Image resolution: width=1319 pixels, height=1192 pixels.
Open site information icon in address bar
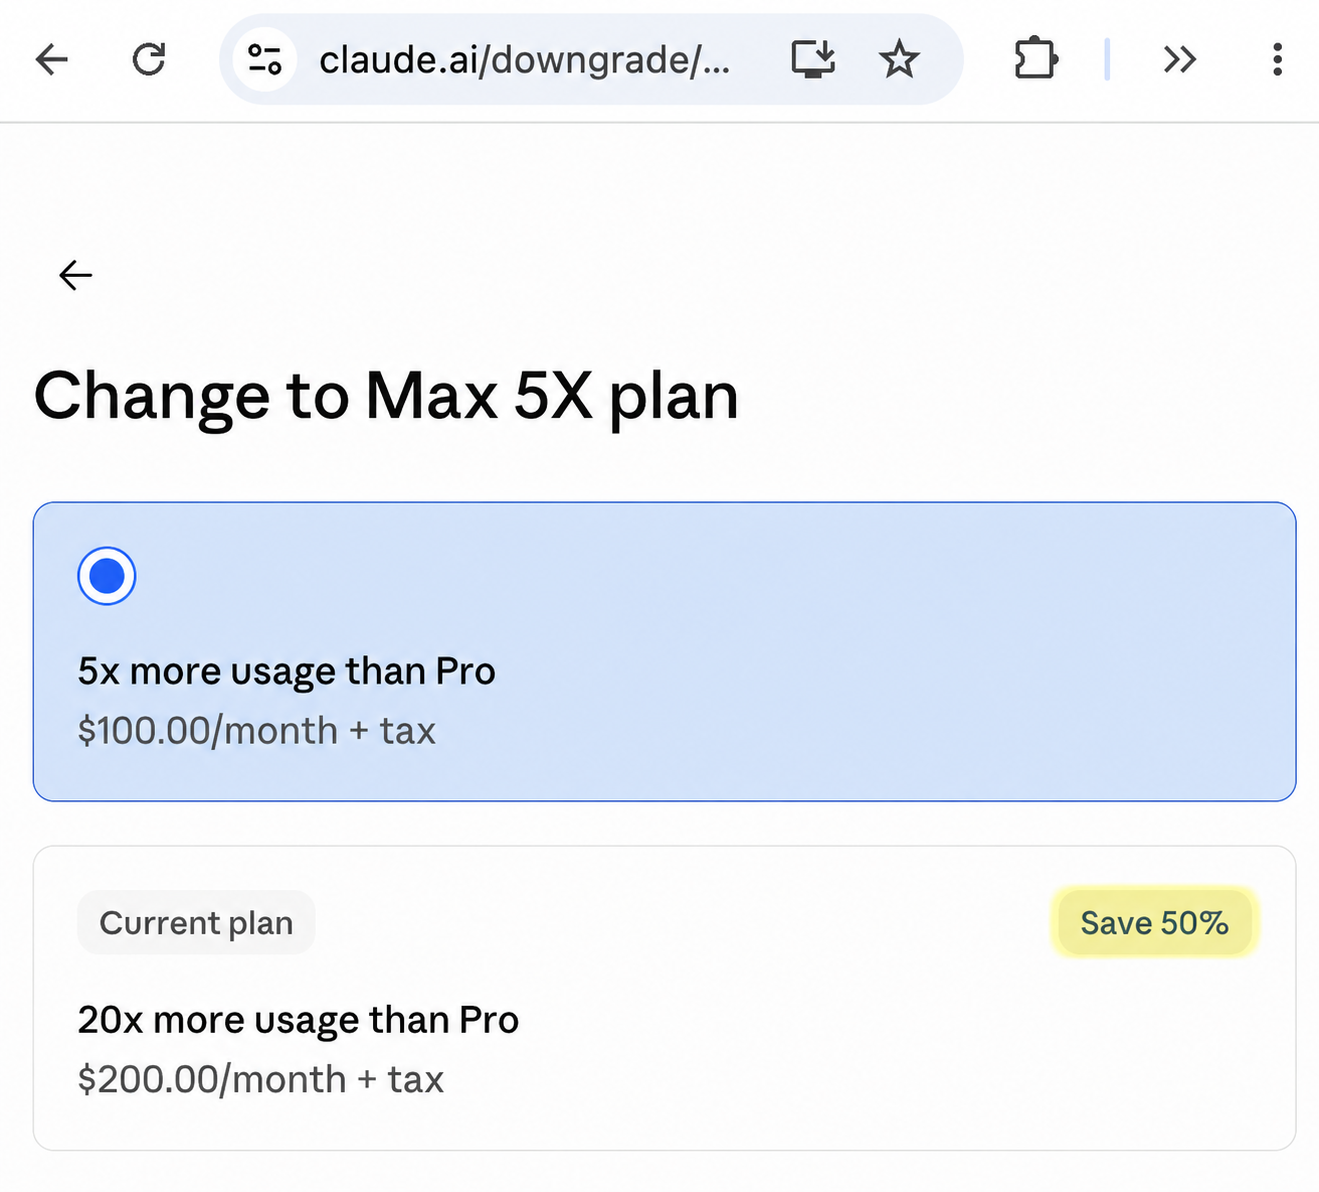pos(264,60)
